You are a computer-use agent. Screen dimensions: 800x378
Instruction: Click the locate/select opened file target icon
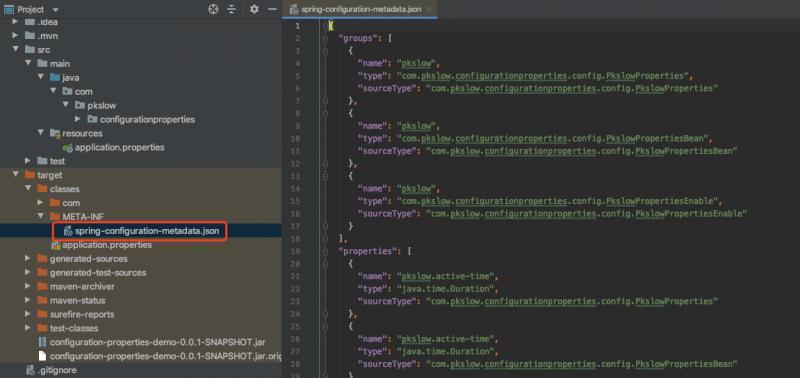pyautogui.click(x=213, y=9)
